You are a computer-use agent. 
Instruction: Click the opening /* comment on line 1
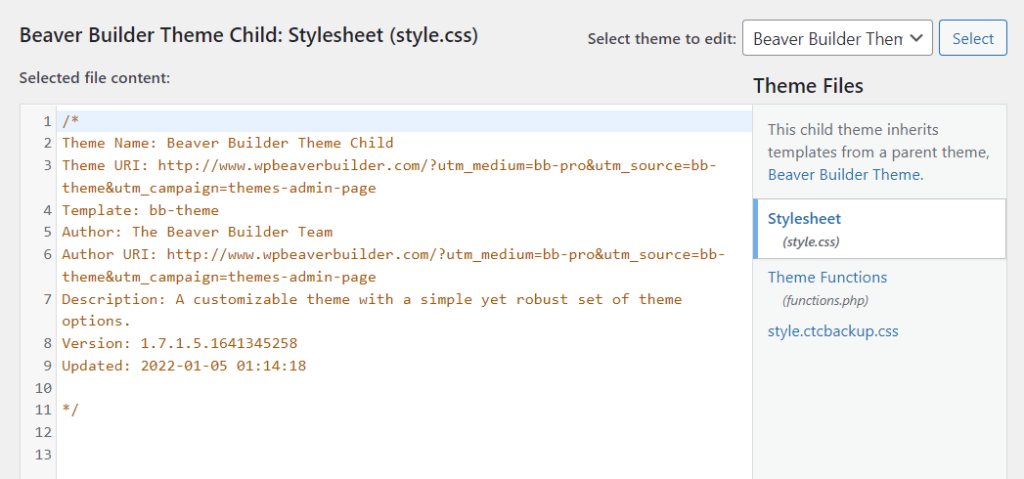(x=71, y=122)
